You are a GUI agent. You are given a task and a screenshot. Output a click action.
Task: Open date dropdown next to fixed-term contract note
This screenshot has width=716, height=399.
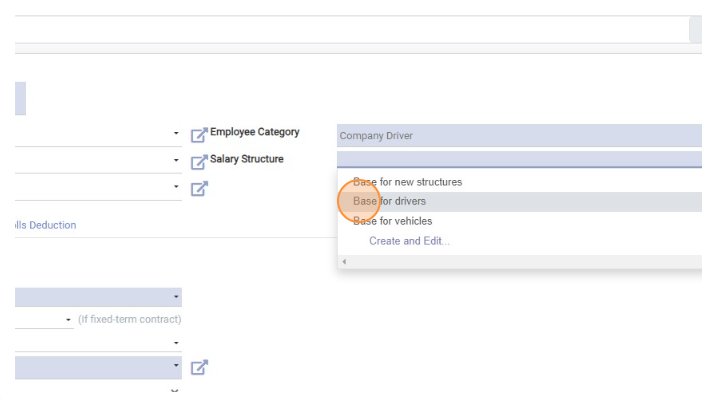(x=68, y=320)
